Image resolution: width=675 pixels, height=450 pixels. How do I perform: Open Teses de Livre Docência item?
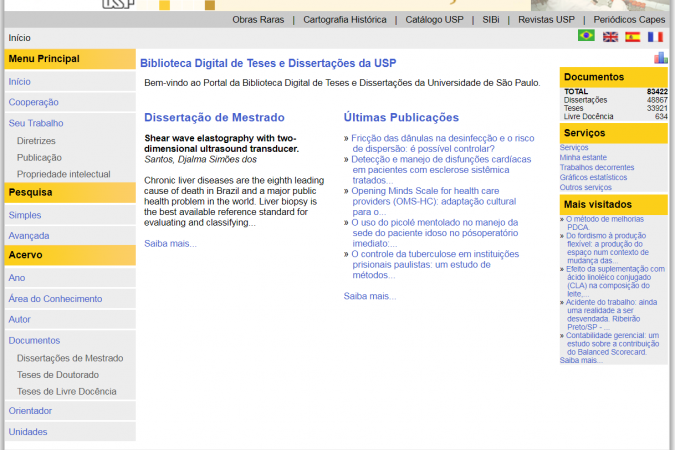67,392
